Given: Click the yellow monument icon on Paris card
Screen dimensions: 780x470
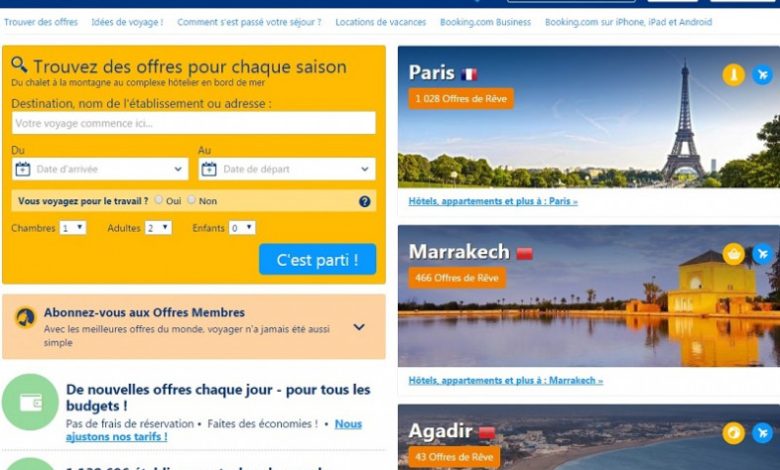Looking at the screenshot, I should (733, 75).
